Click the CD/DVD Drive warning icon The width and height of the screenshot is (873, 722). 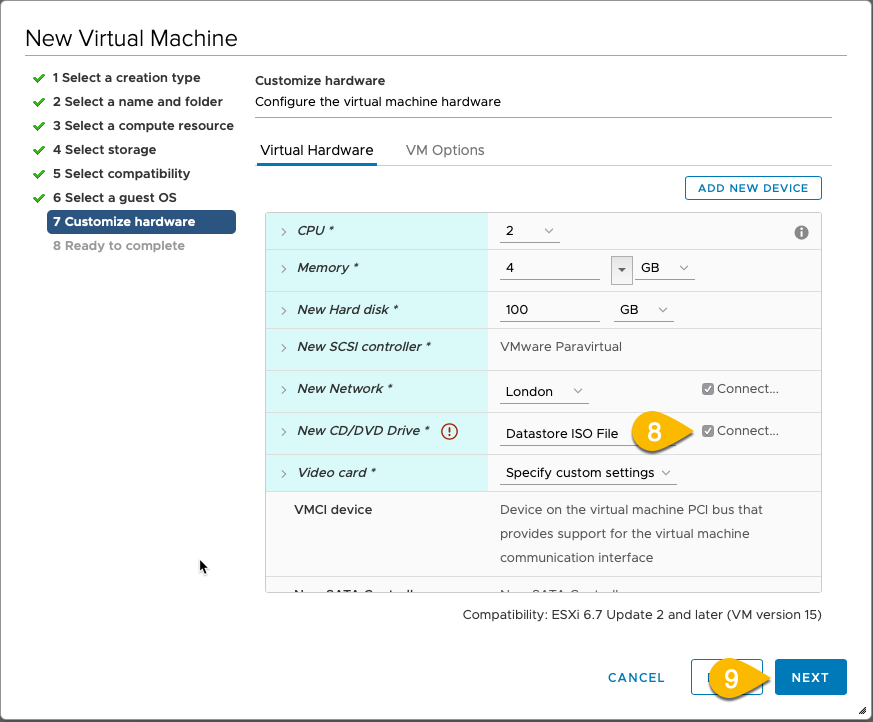(449, 431)
